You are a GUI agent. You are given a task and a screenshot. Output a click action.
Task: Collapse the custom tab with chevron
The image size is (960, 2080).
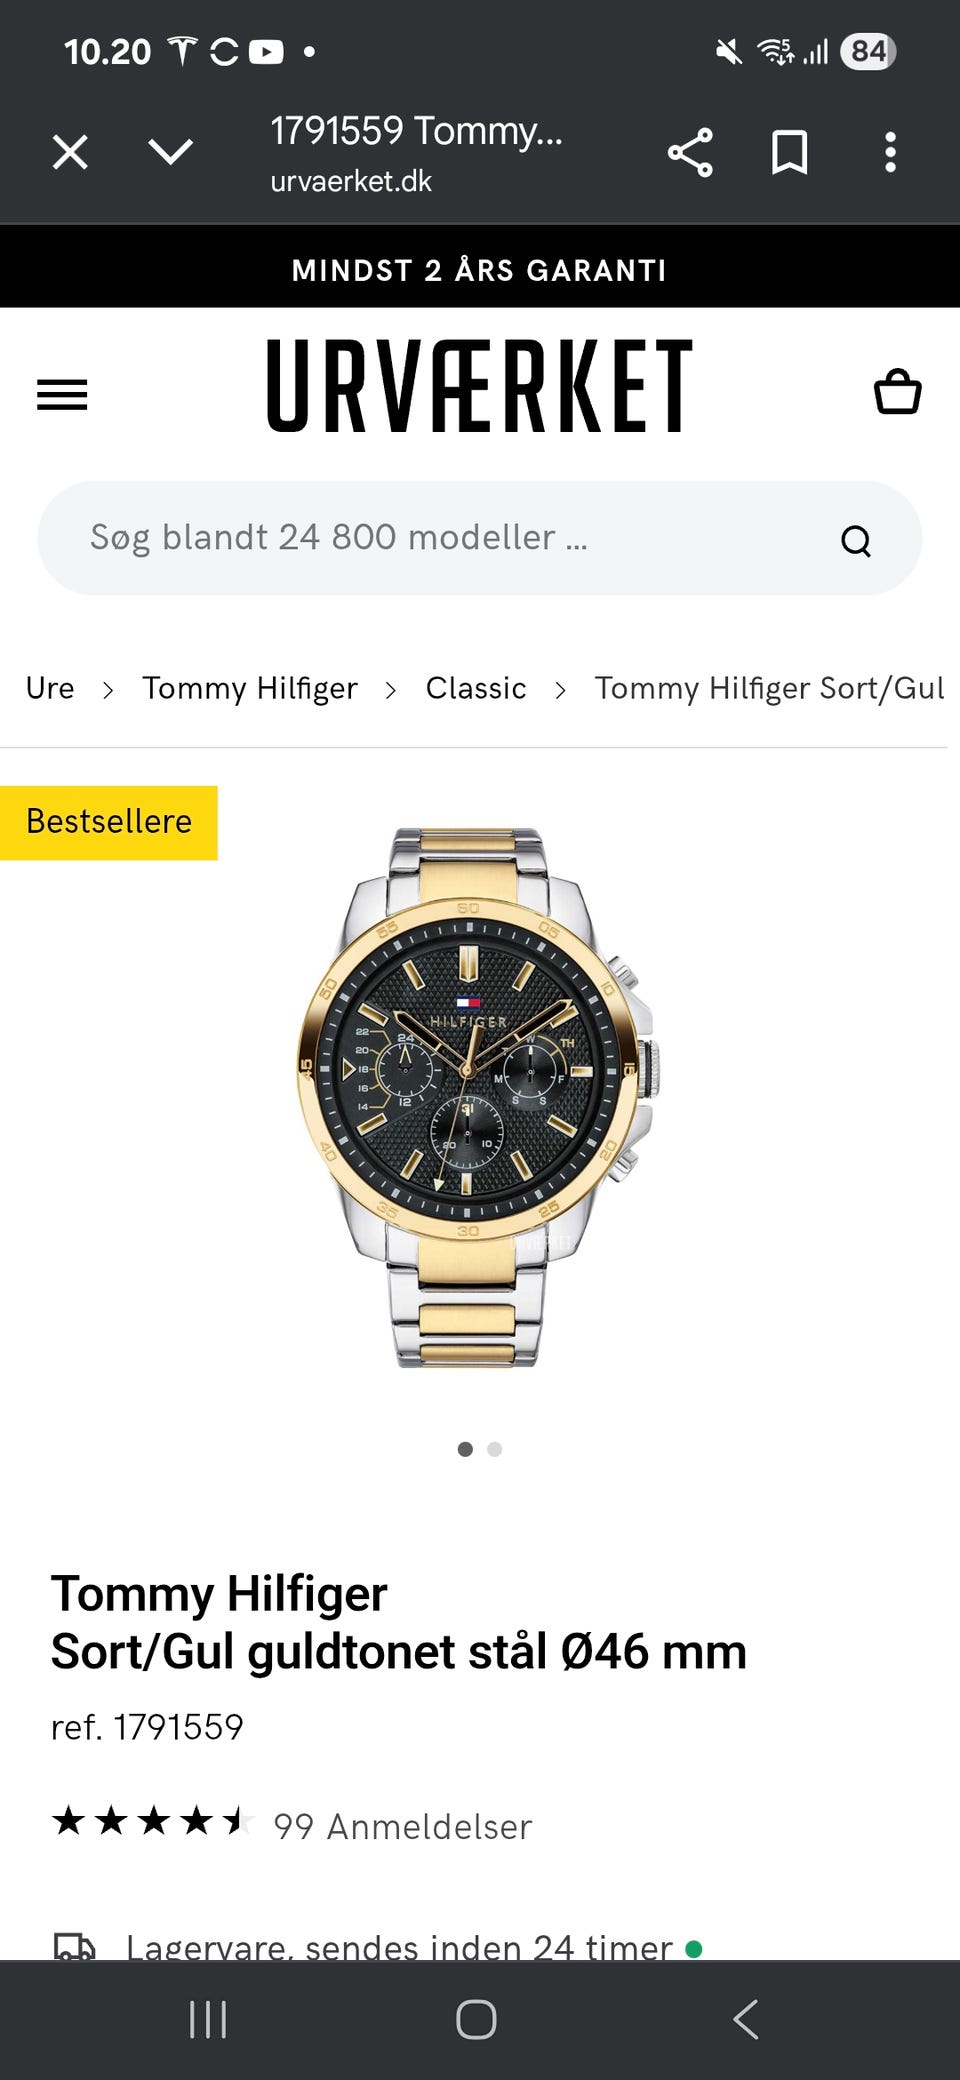[170, 152]
